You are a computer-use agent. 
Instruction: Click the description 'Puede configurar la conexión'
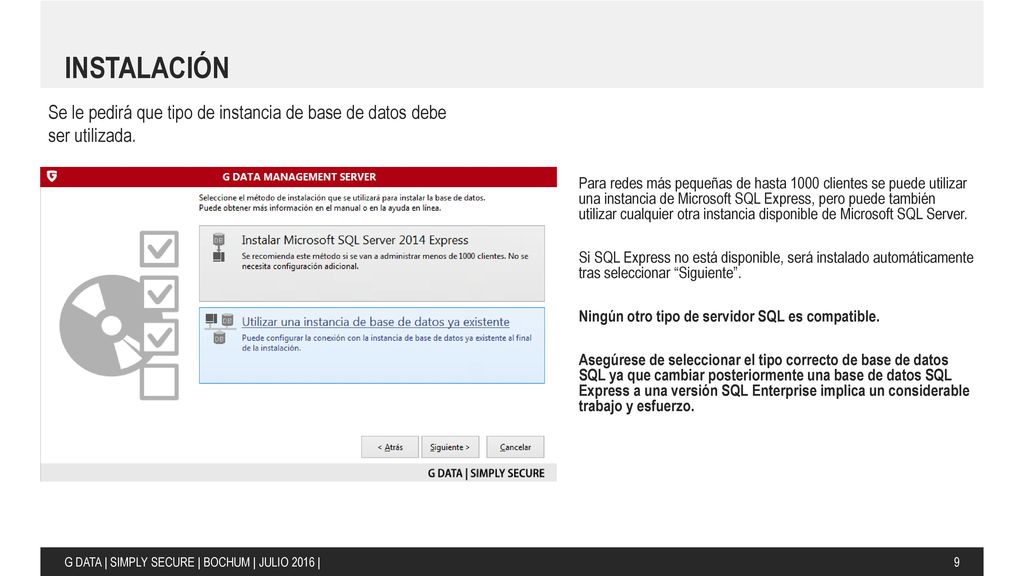387,343
